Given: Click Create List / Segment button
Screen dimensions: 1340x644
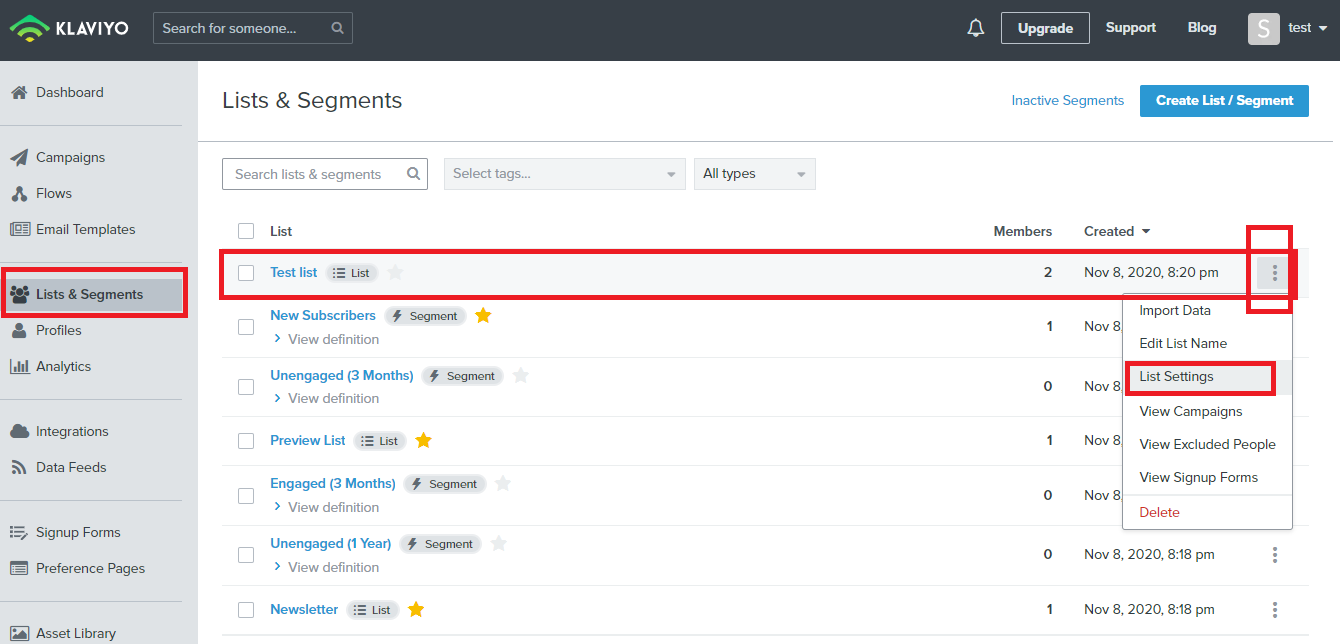Looking at the screenshot, I should (x=1224, y=100).
